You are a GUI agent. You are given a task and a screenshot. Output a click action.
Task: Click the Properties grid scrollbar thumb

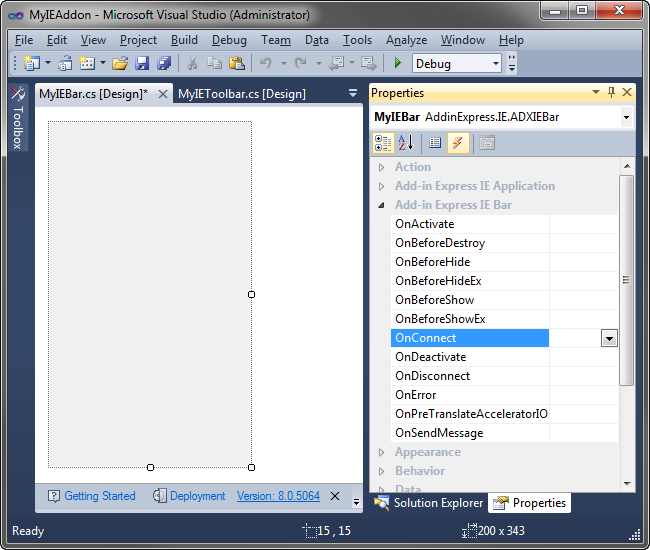tap(626, 281)
